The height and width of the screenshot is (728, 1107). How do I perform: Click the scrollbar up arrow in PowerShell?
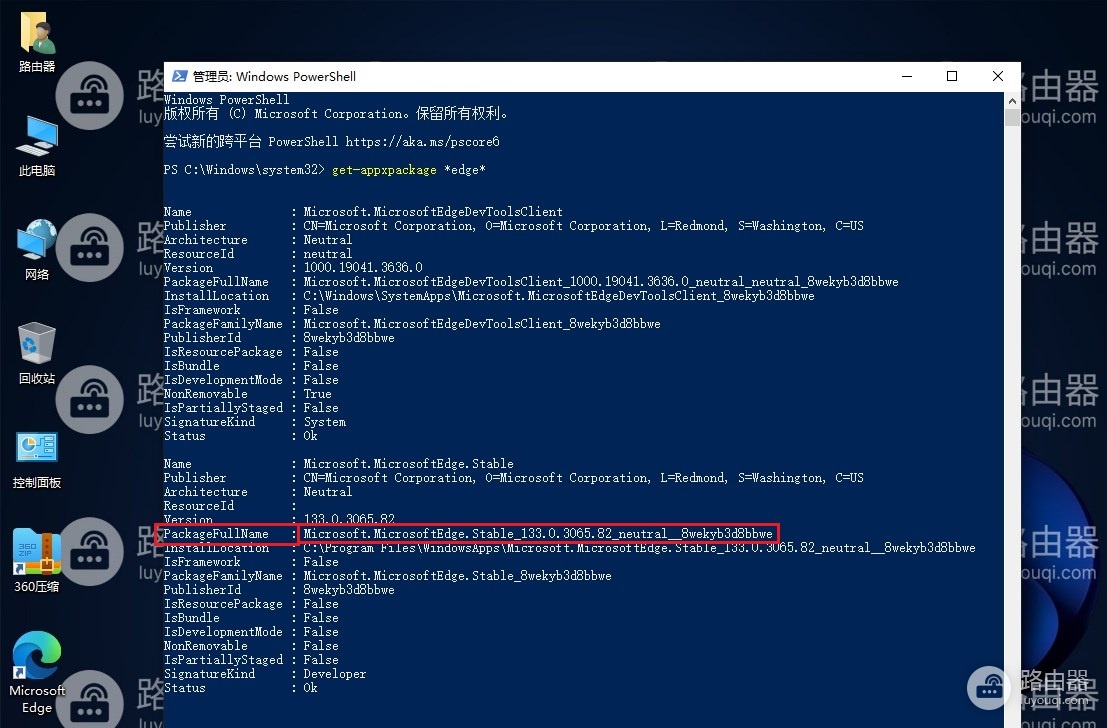1012,100
